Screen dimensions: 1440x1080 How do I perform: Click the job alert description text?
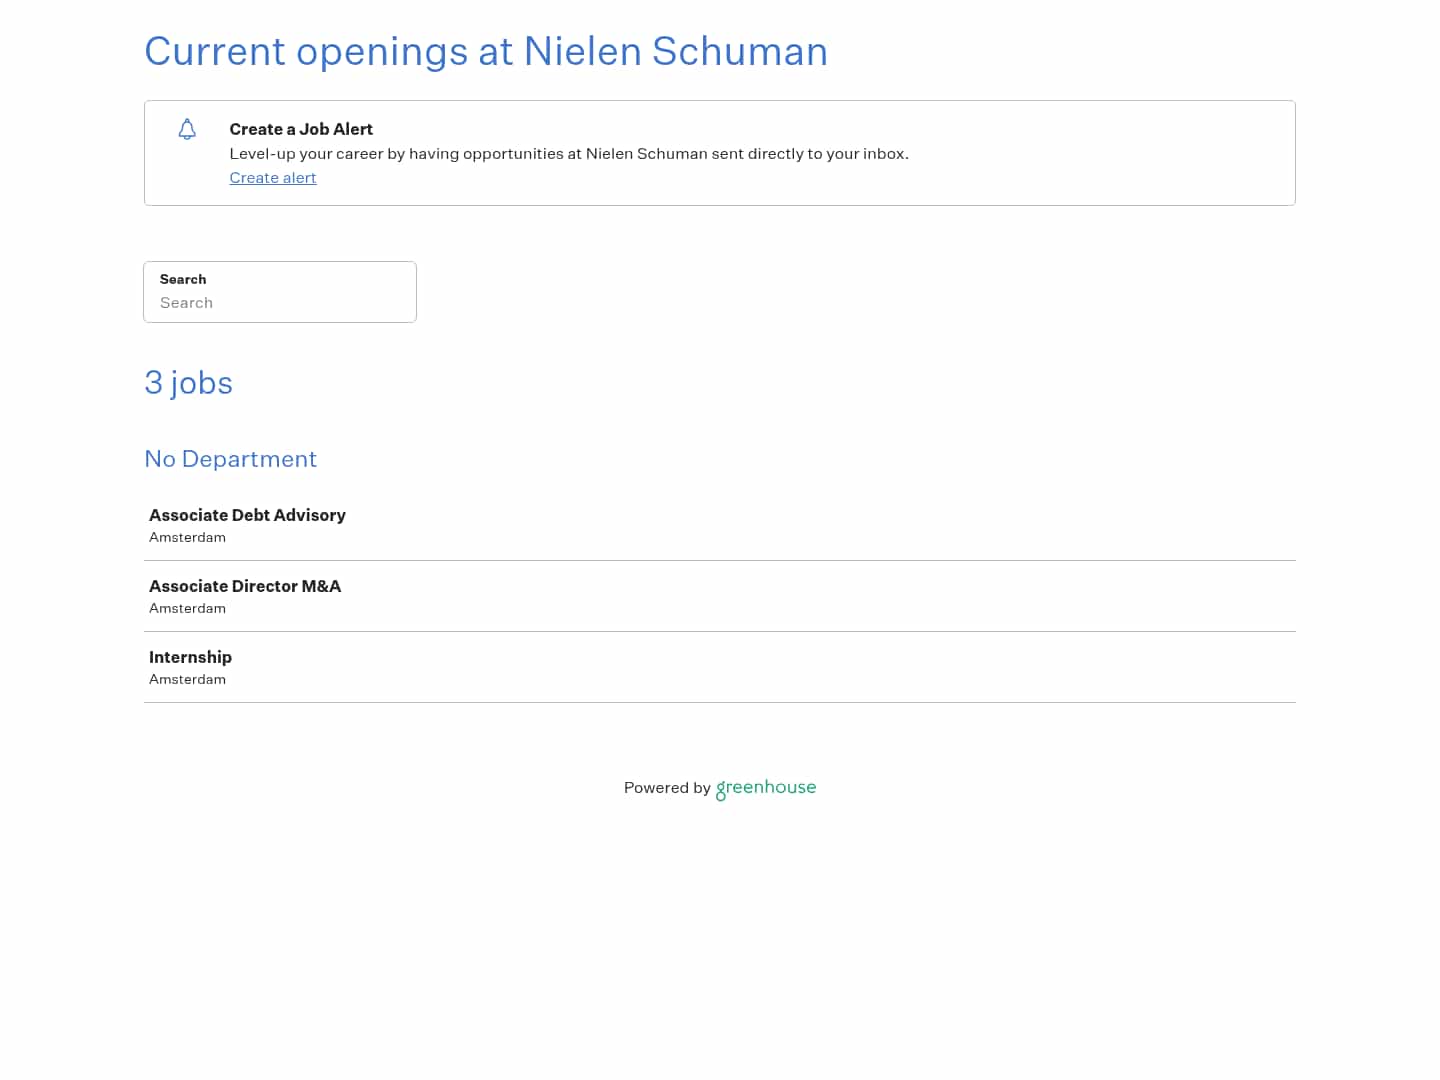(x=569, y=154)
